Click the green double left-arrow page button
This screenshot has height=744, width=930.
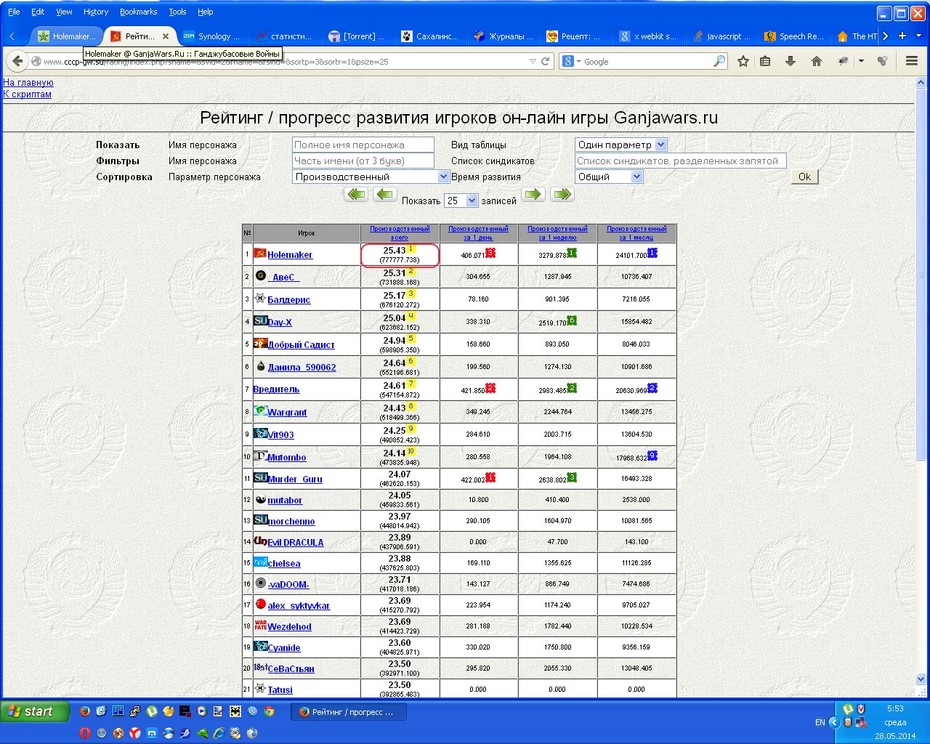356,194
